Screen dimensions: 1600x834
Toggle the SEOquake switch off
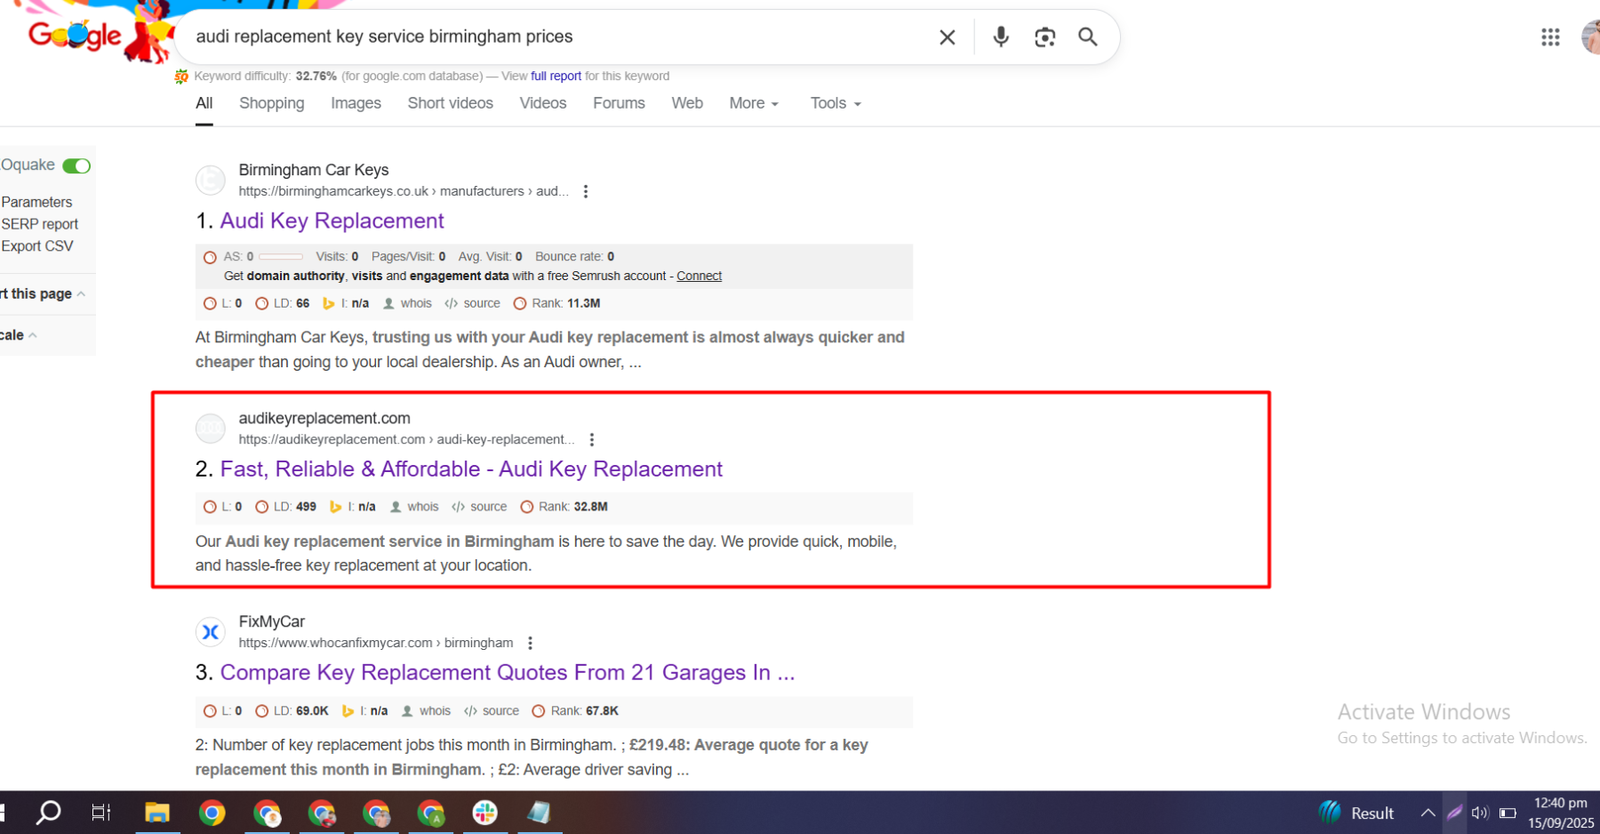tap(76, 166)
